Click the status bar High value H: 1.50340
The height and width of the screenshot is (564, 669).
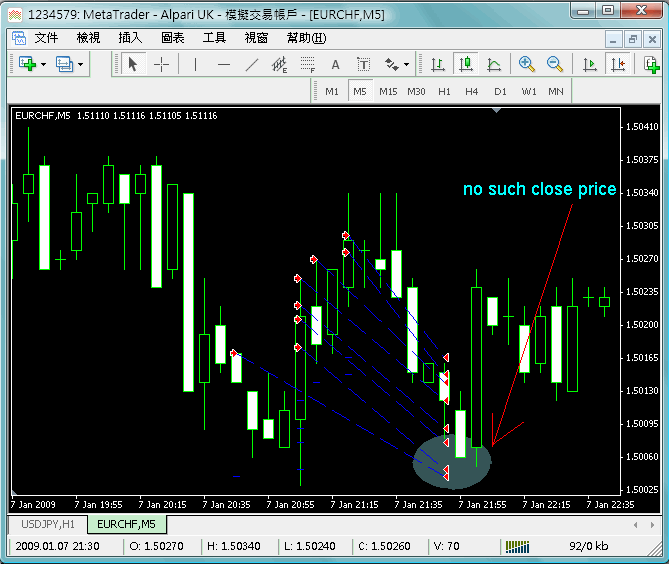click(x=233, y=547)
